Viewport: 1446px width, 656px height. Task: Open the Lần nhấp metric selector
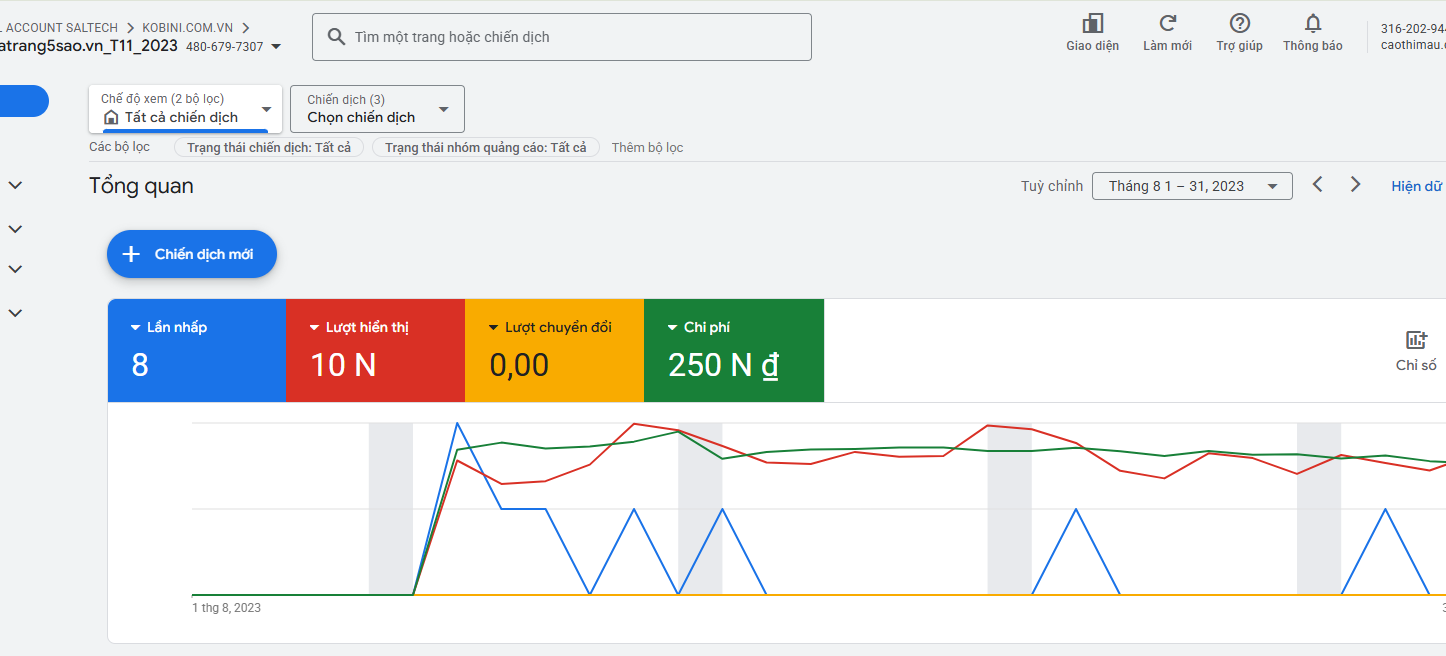point(196,350)
